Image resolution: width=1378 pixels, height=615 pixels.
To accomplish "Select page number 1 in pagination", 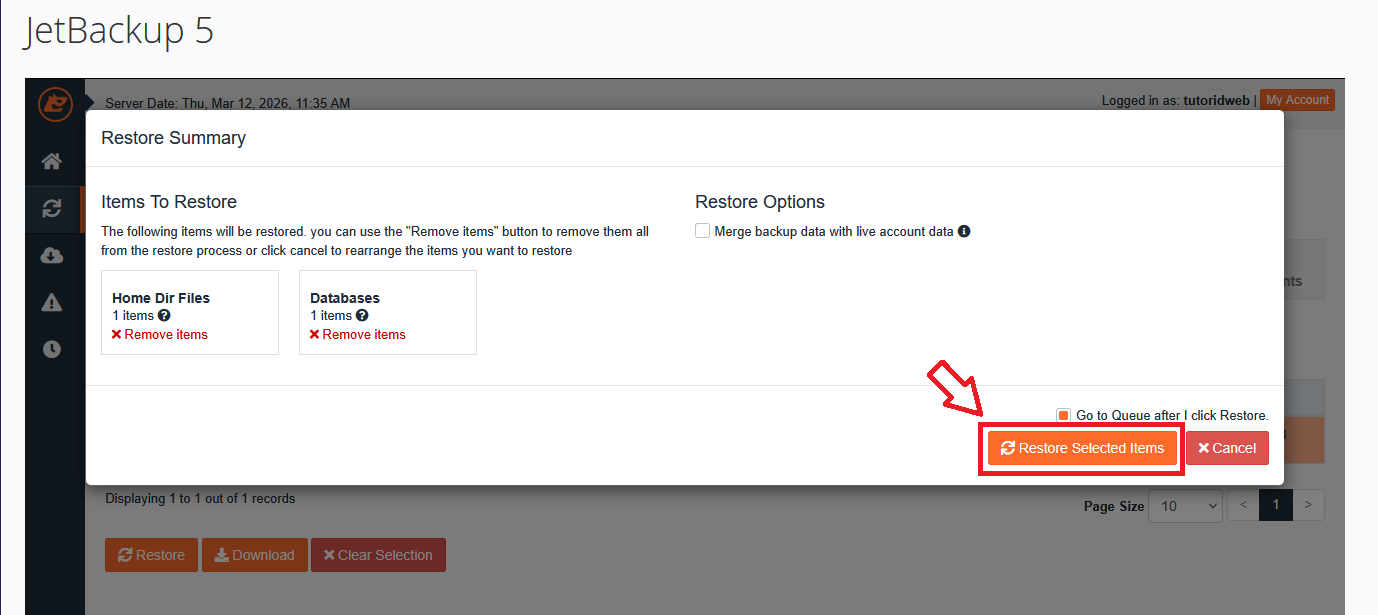I will point(1275,505).
